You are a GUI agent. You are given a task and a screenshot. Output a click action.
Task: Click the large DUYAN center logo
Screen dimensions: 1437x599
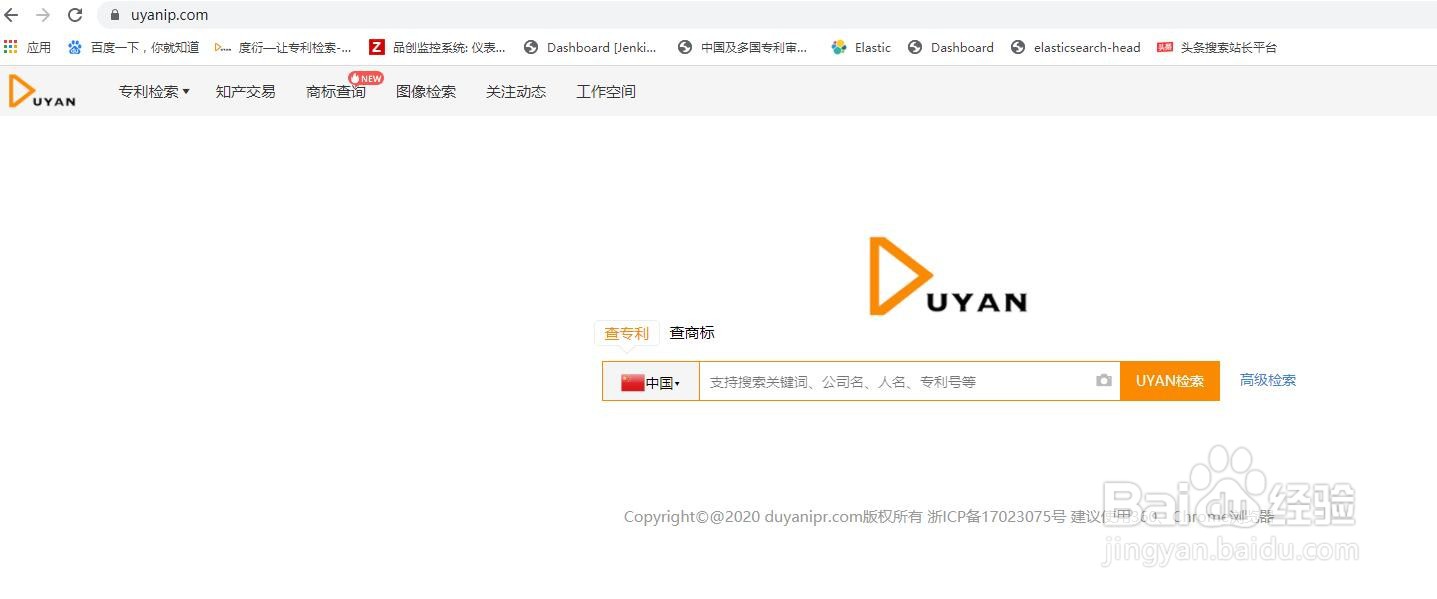[948, 276]
